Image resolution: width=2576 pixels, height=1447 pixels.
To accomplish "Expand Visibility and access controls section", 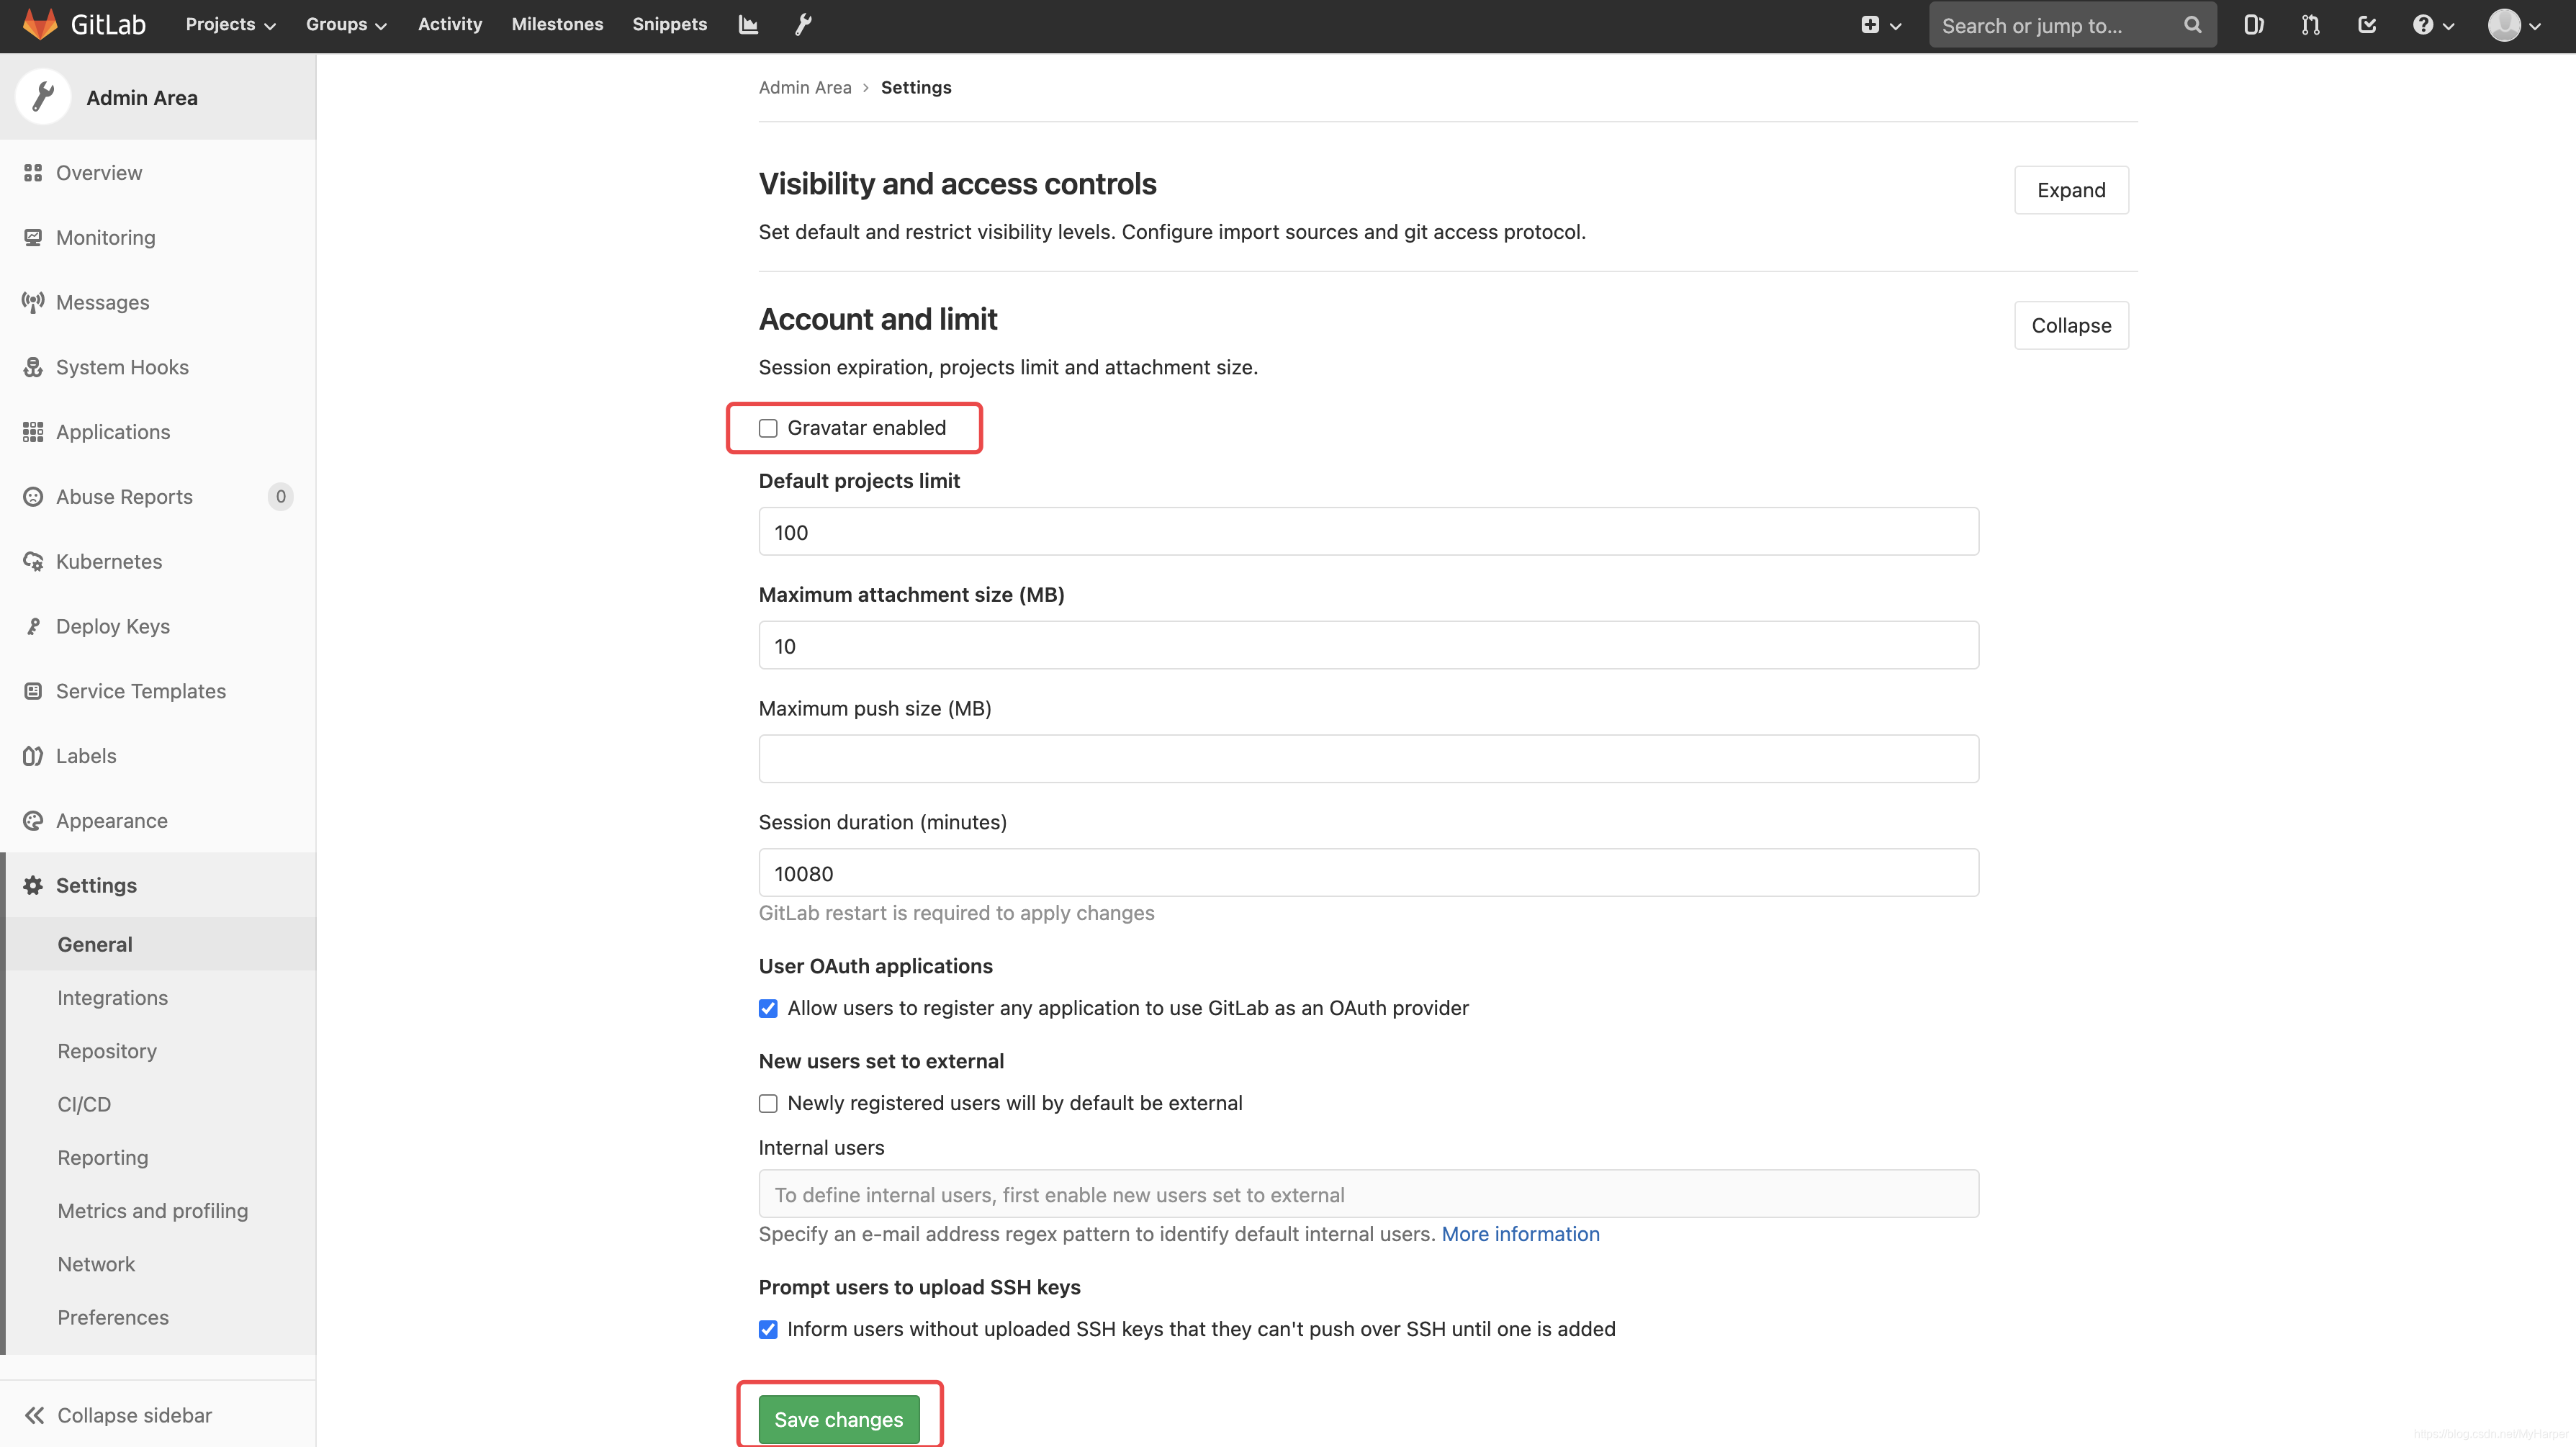I will (2070, 190).
